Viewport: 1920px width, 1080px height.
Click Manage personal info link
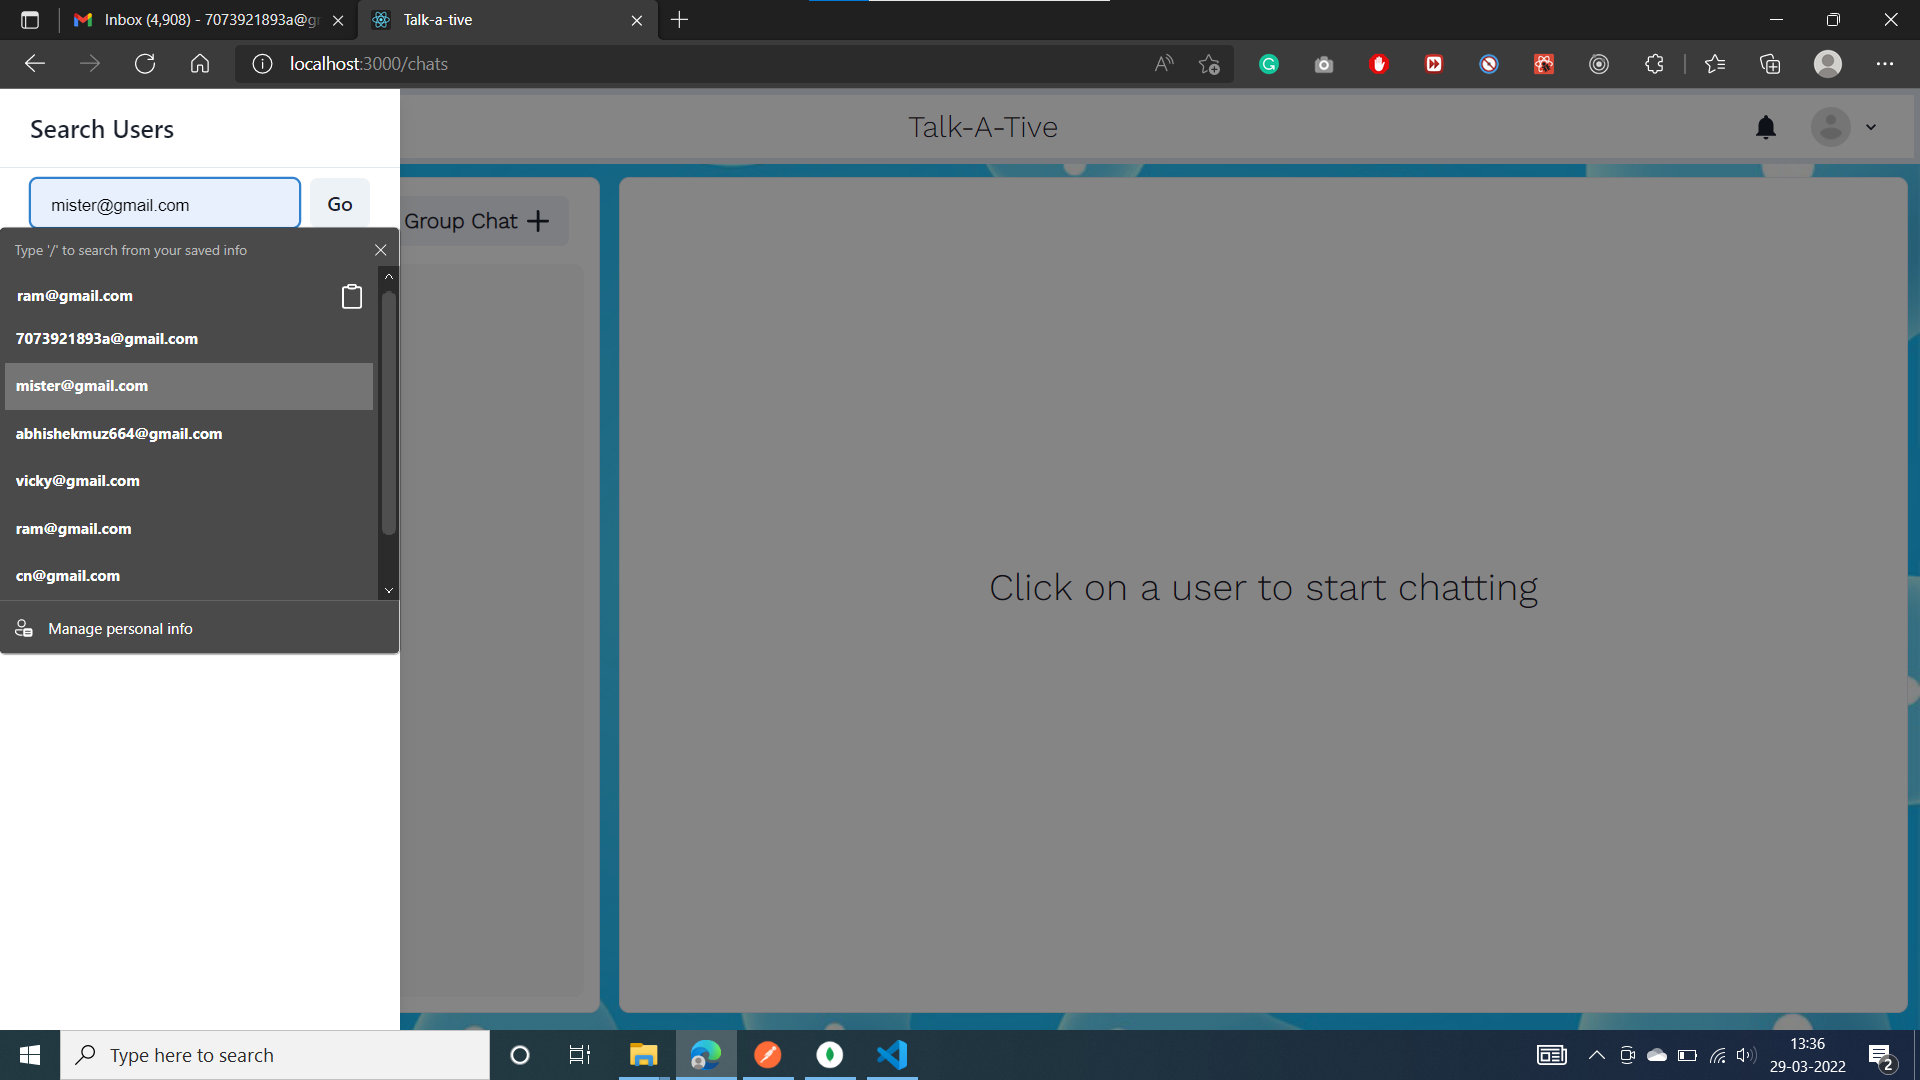click(119, 628)
